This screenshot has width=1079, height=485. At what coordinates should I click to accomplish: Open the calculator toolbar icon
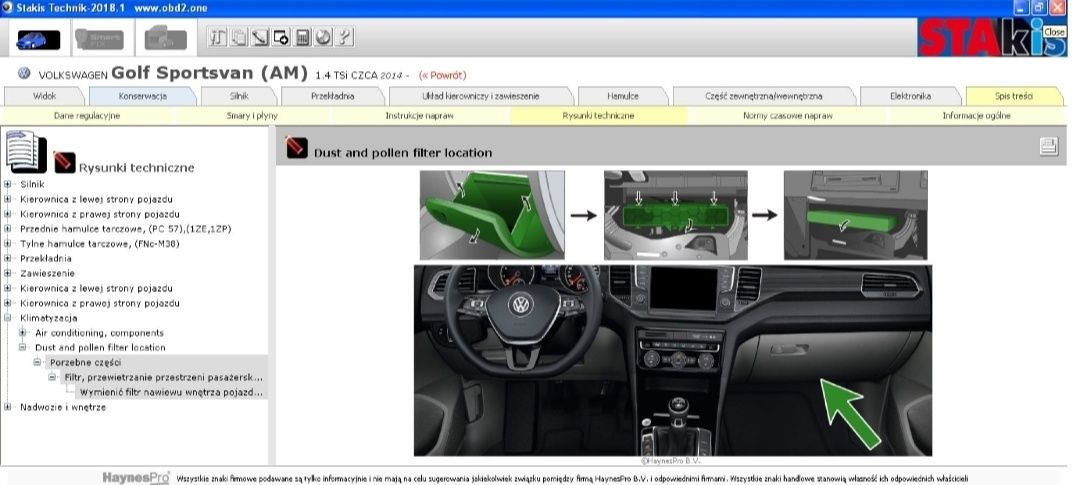(x=302, y=38)
